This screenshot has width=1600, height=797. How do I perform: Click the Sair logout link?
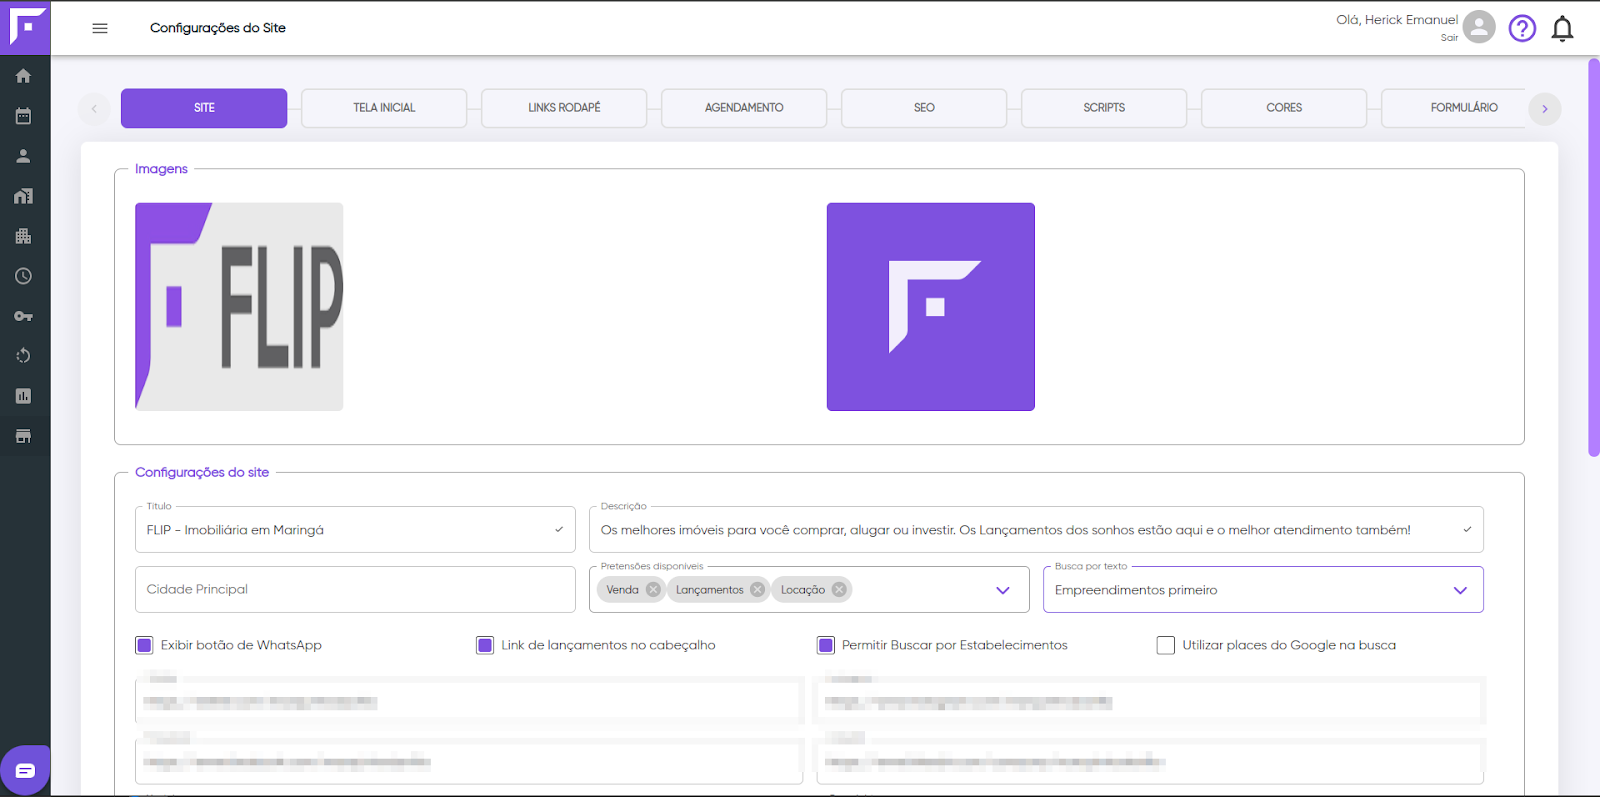(1449, 38)
